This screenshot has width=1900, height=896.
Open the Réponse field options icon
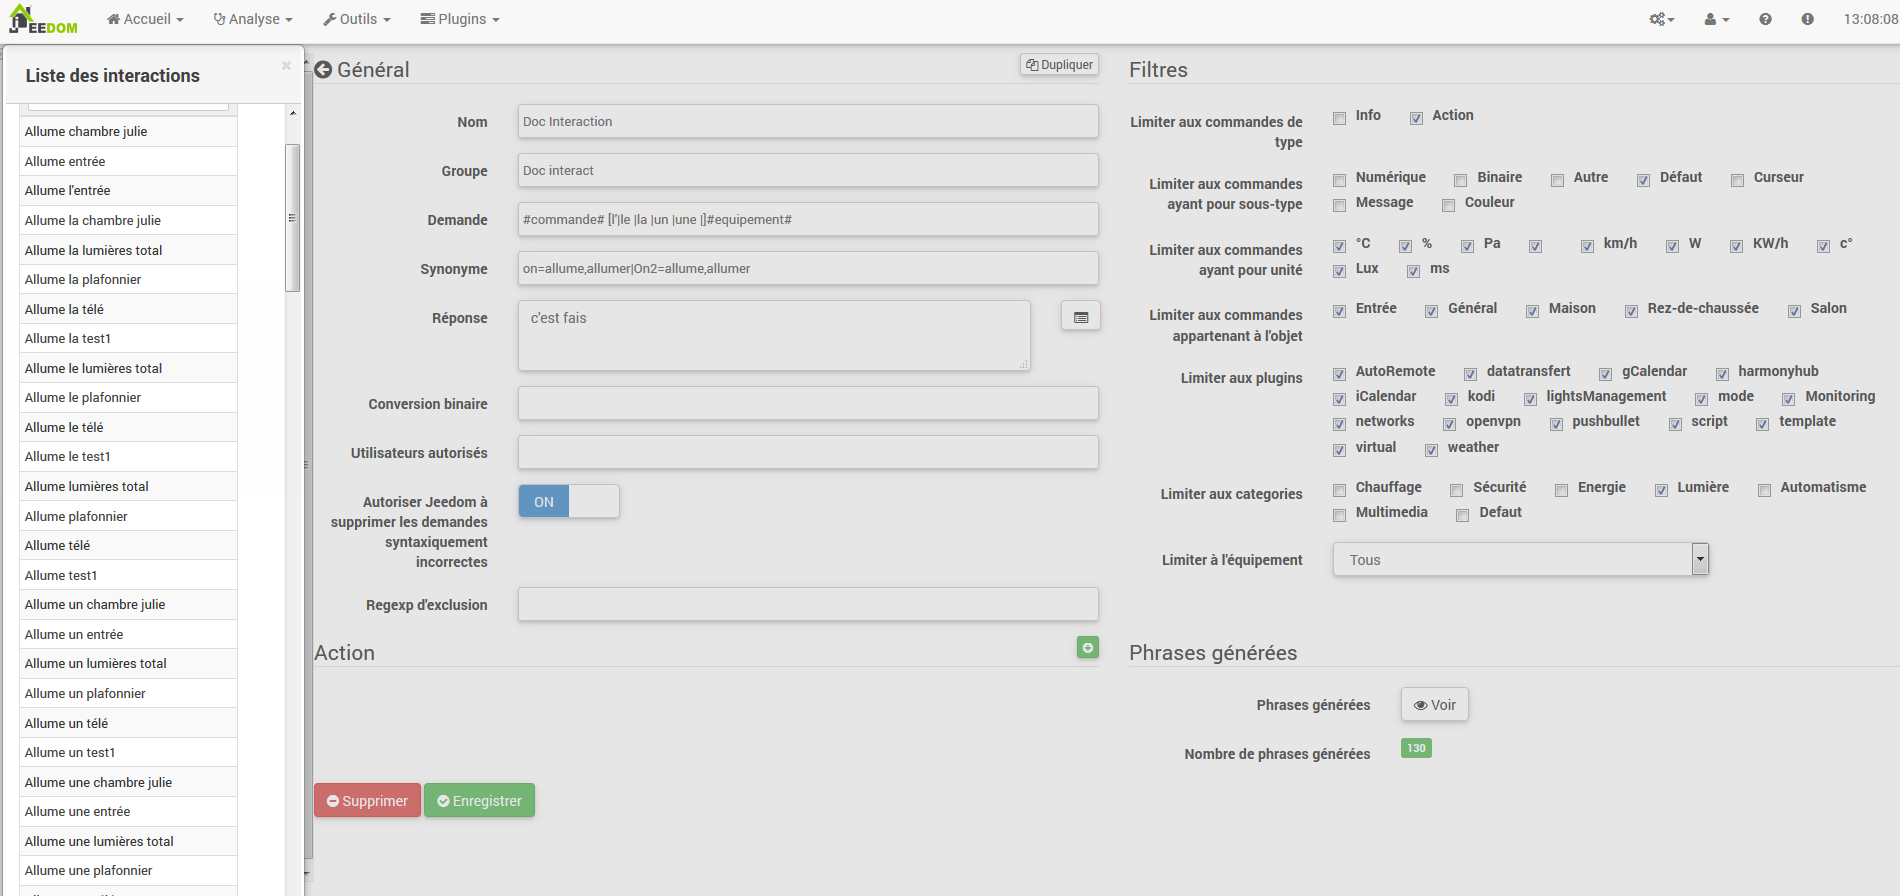pos(1080,317)
